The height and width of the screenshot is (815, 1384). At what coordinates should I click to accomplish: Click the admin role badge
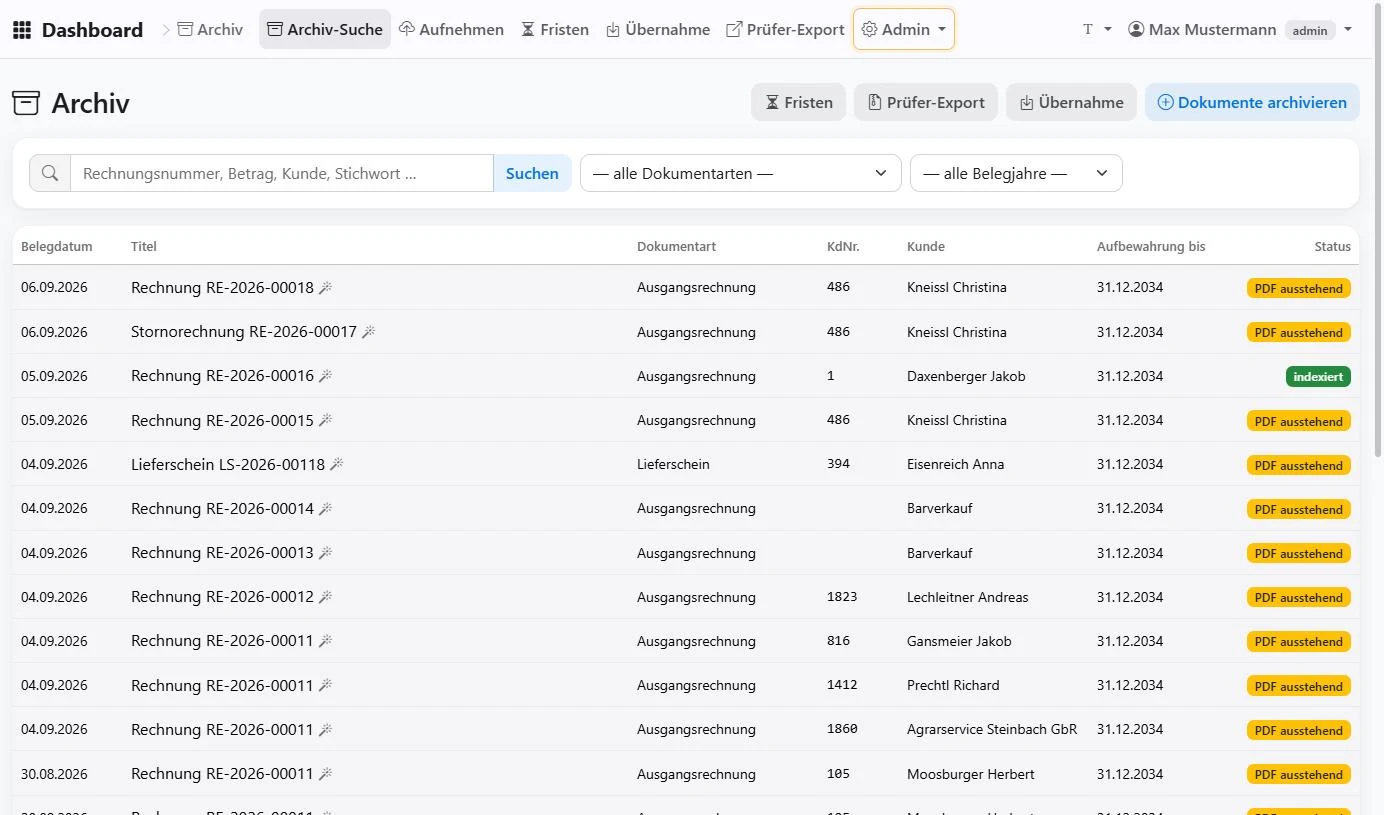(1310, 31)
